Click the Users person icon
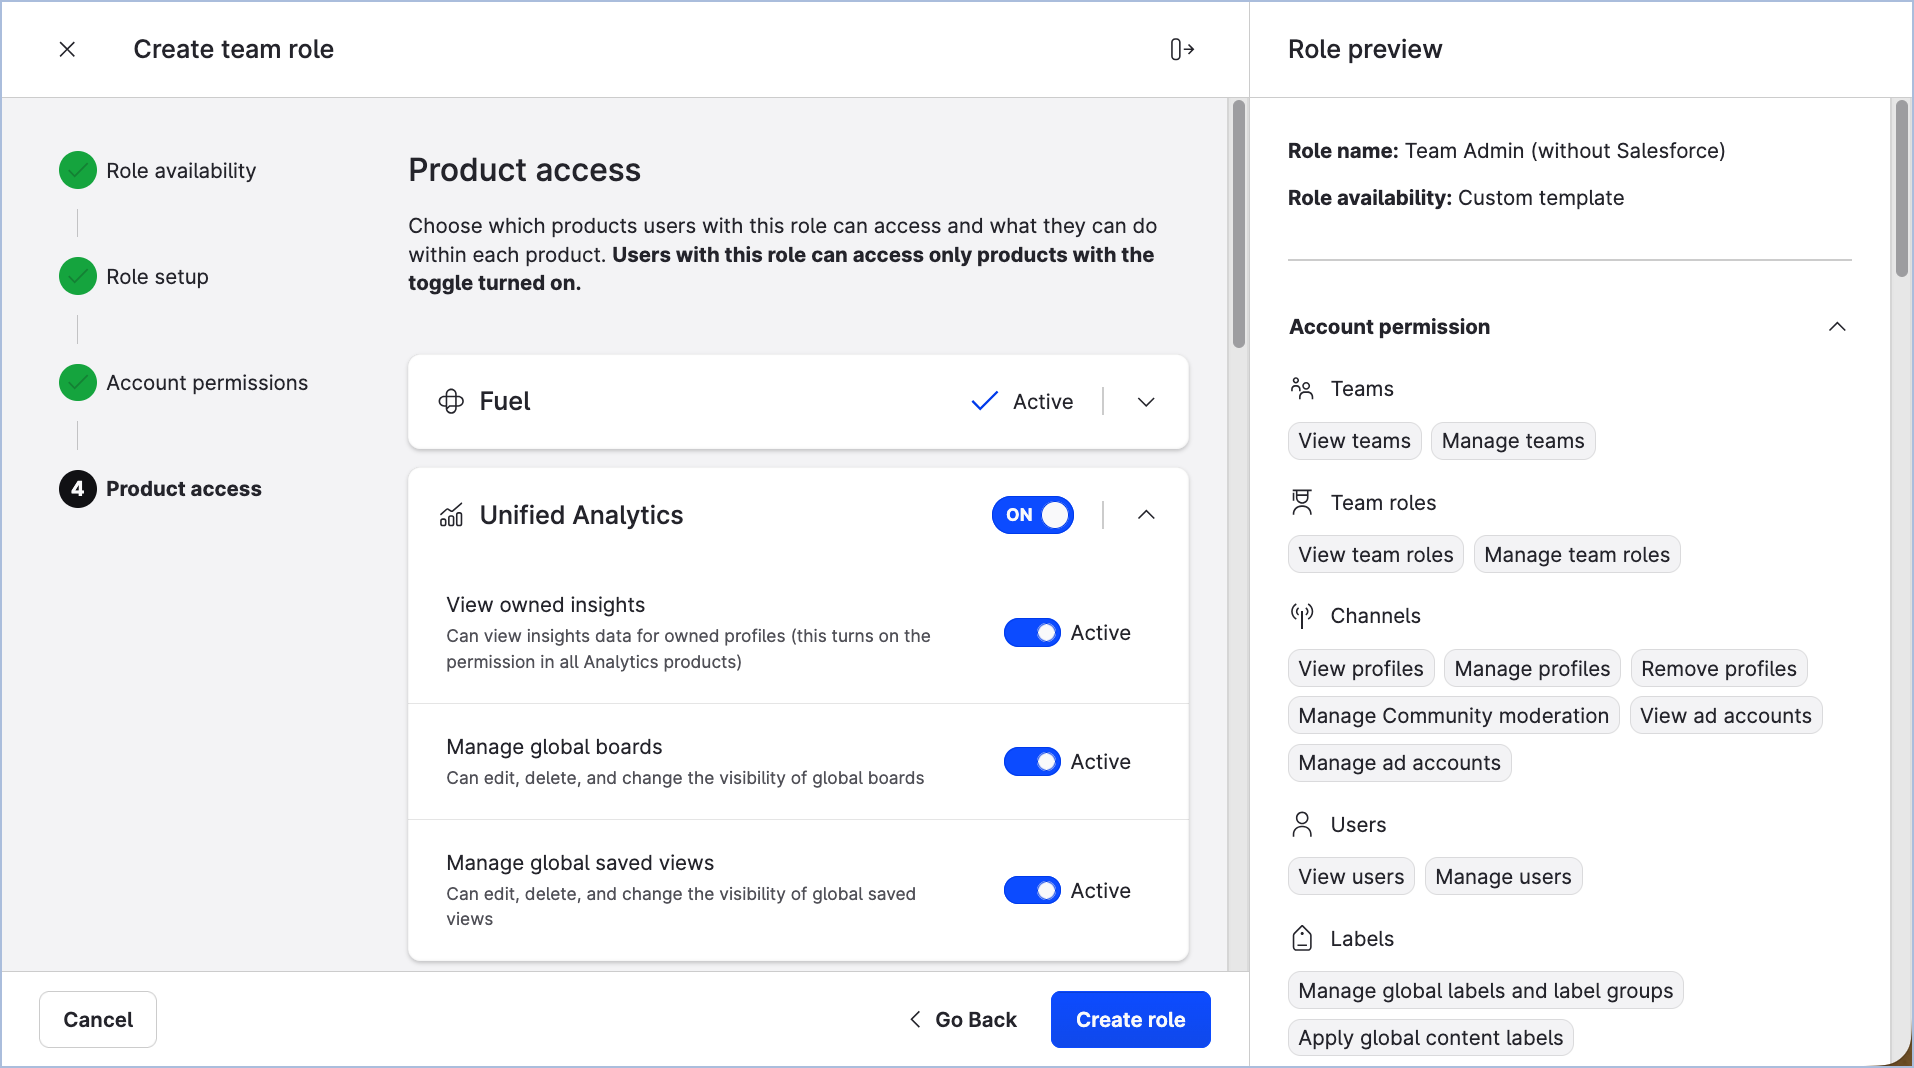Image resolution: width=1914 pixels, height=1068 pixels. pos(1302,824)
